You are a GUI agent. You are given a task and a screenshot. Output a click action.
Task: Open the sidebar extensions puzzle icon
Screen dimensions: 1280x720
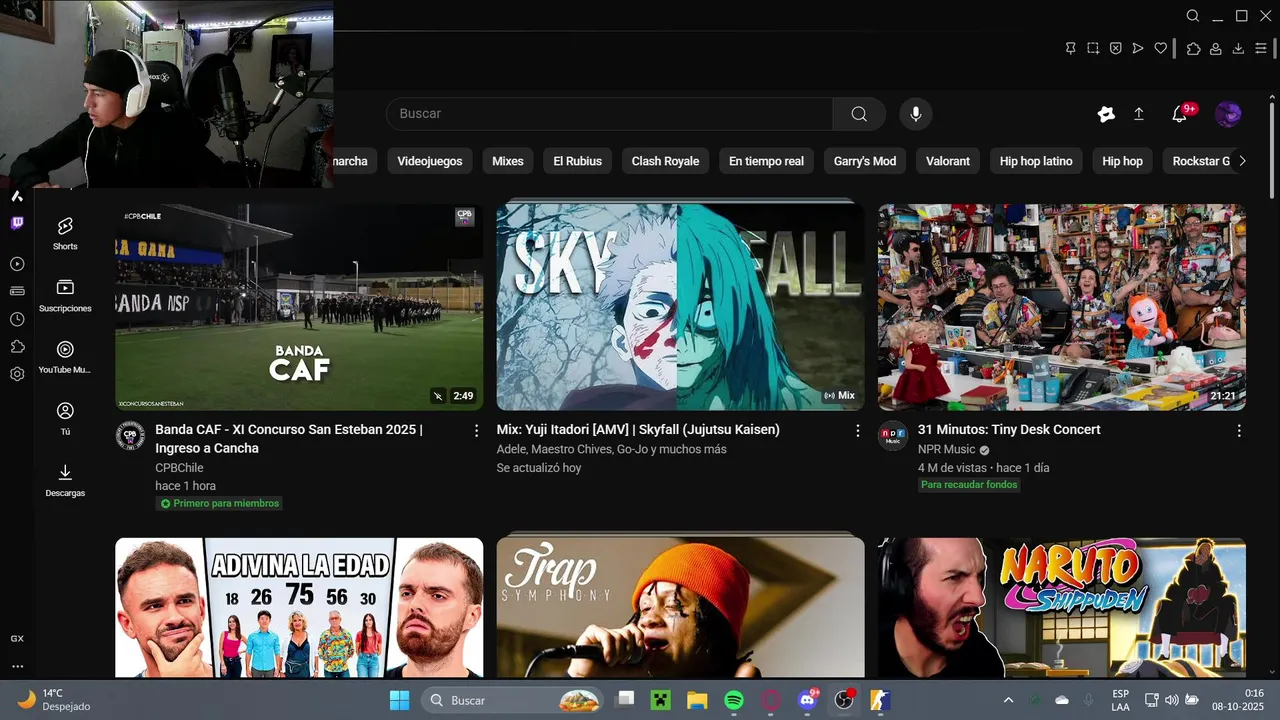tap(17, 346)
